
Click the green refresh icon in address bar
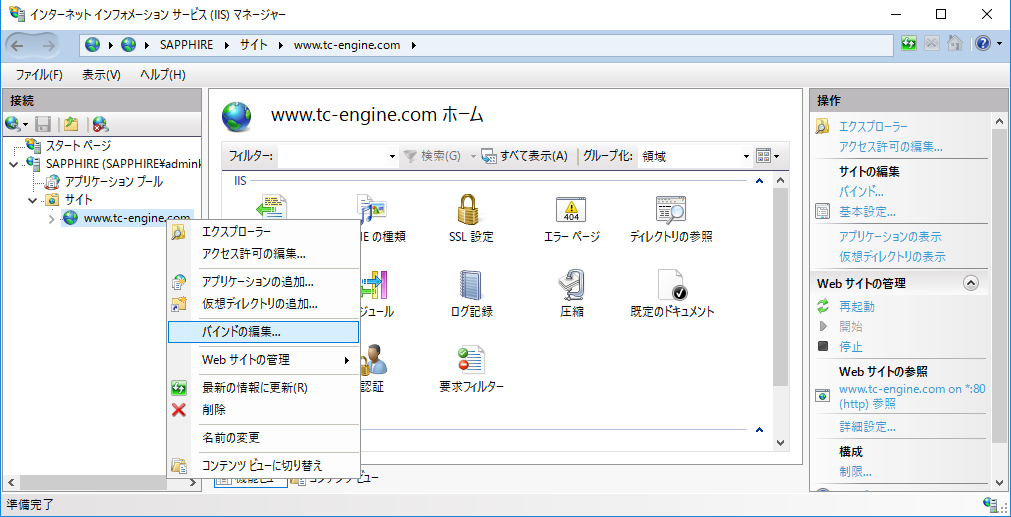coord(909,44)
